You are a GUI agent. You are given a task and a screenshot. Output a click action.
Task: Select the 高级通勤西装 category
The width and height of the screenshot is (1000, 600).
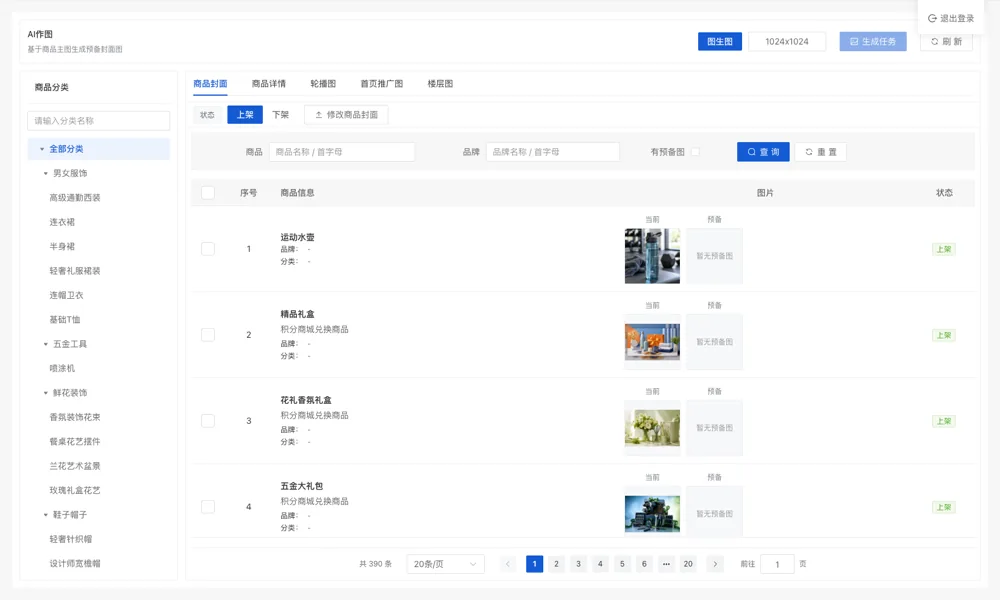[x=75, y=198]
